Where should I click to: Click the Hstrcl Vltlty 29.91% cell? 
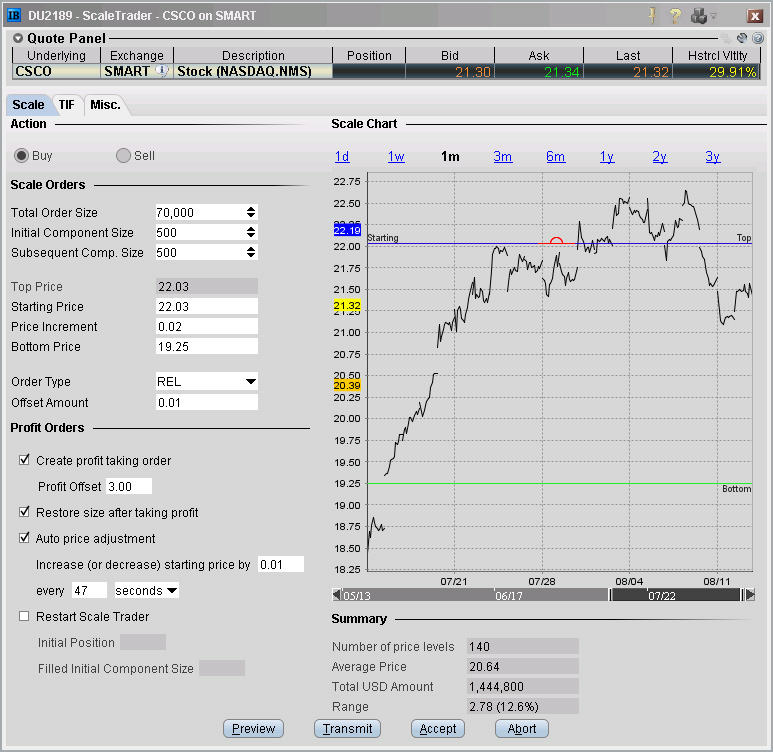point(716,72)
